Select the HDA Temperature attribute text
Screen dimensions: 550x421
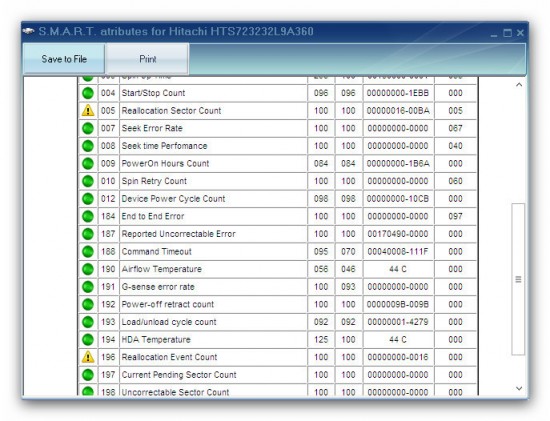click(x=156, y=340)
